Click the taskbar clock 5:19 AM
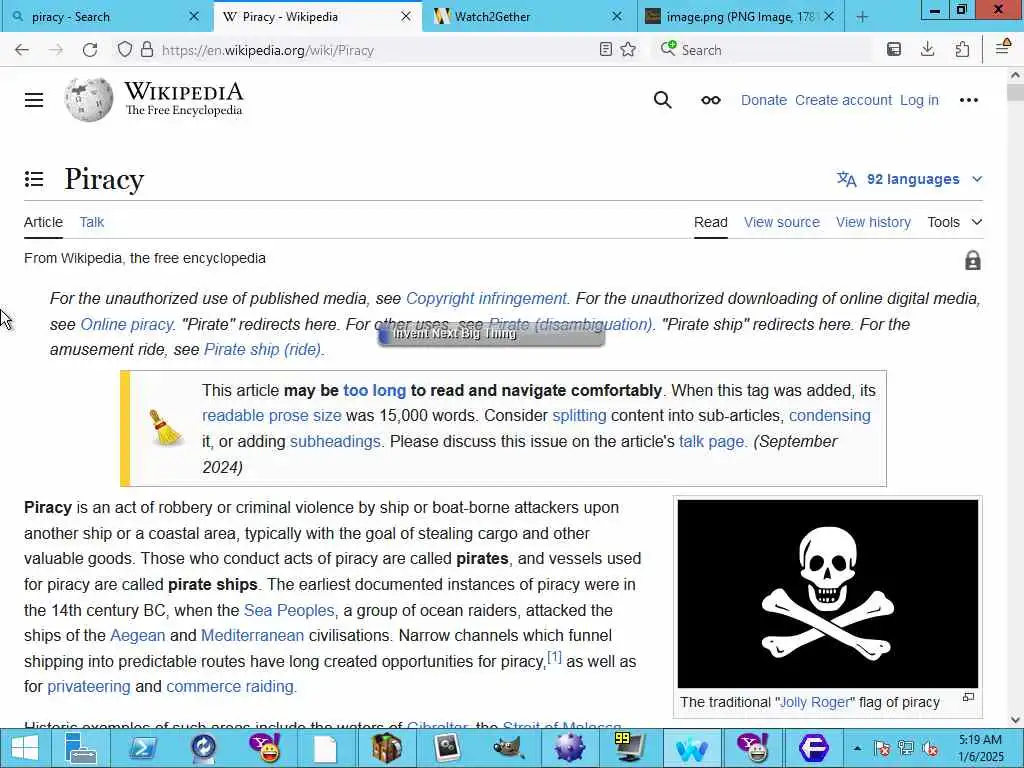 click(x=980, y=740)
